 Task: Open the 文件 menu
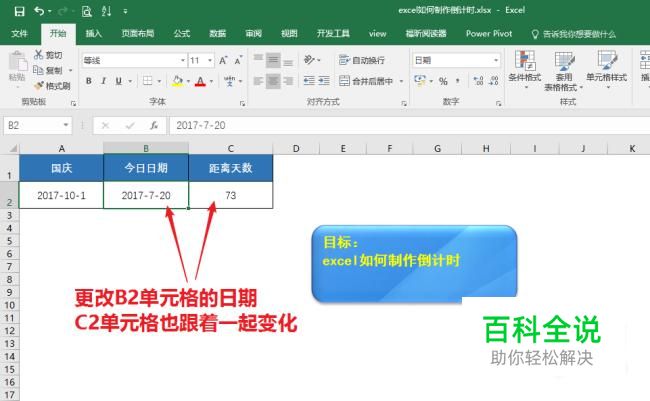(19, 34)
